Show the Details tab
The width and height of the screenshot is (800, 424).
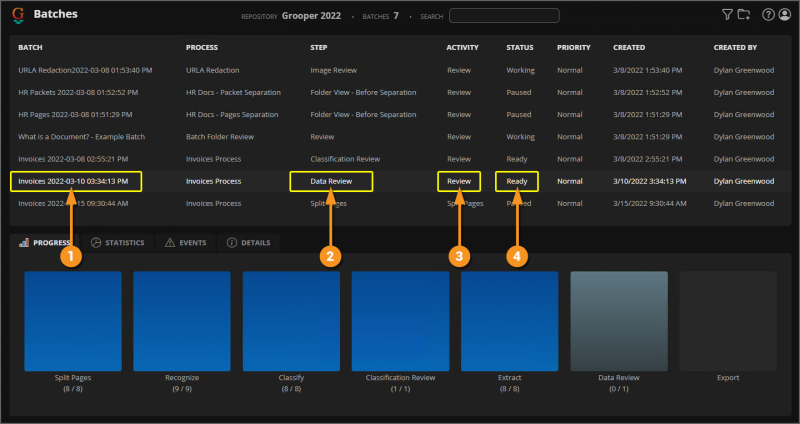click(x=249, y=243)
